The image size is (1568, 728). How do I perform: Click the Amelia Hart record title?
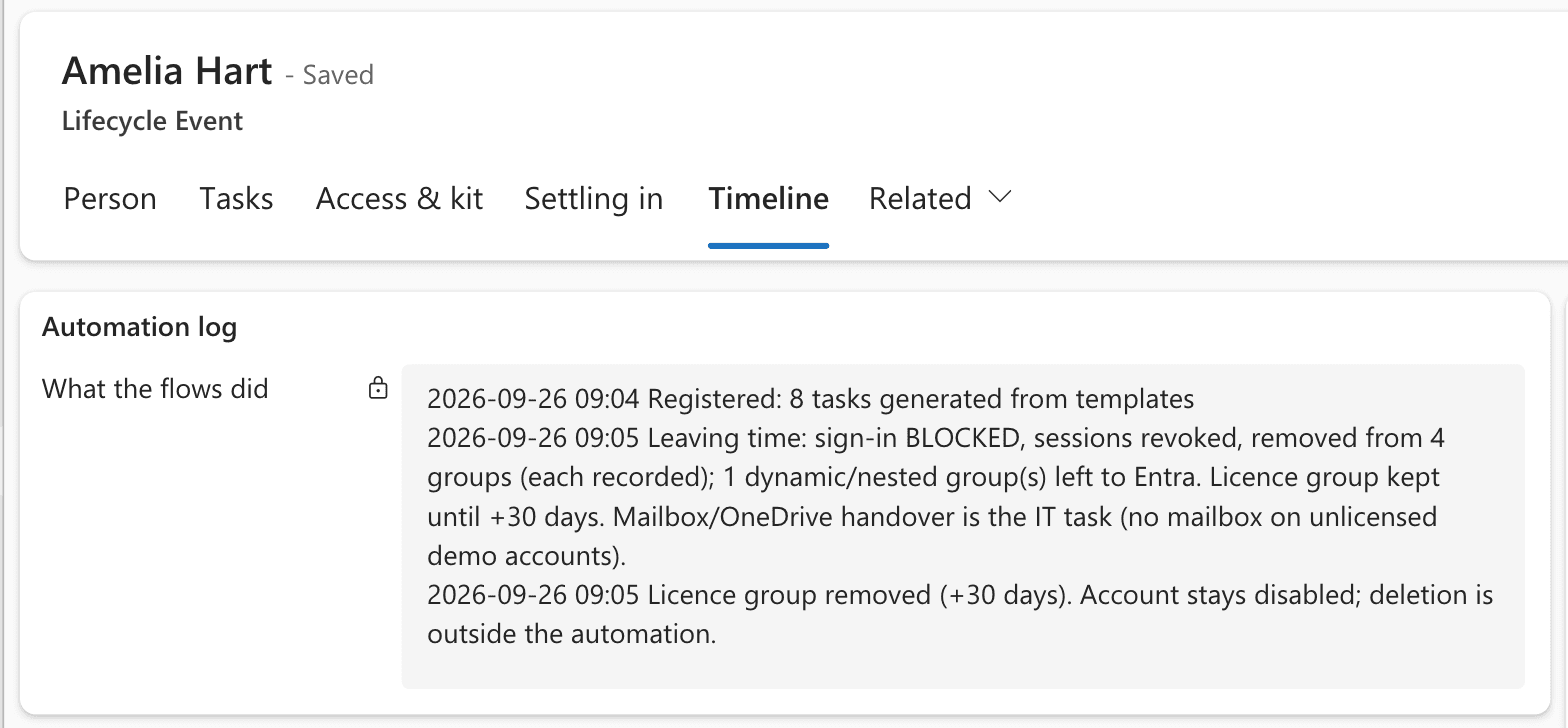[167, 72]
